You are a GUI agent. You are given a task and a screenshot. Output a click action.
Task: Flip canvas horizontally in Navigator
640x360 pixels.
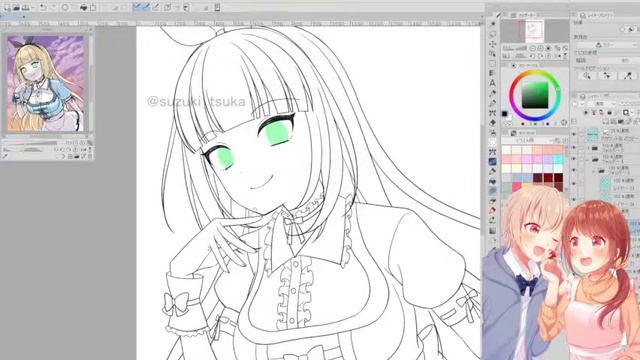point(558,56)
